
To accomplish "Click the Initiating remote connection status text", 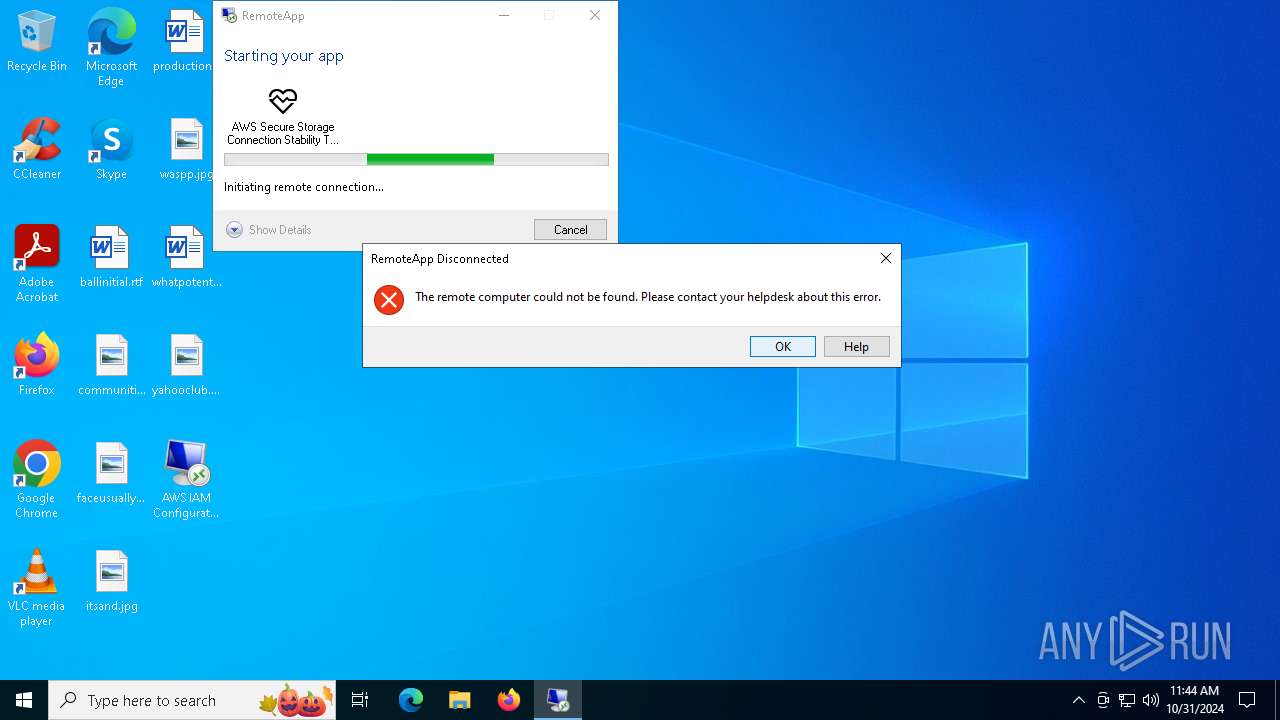I will click(x=304, y=187).
